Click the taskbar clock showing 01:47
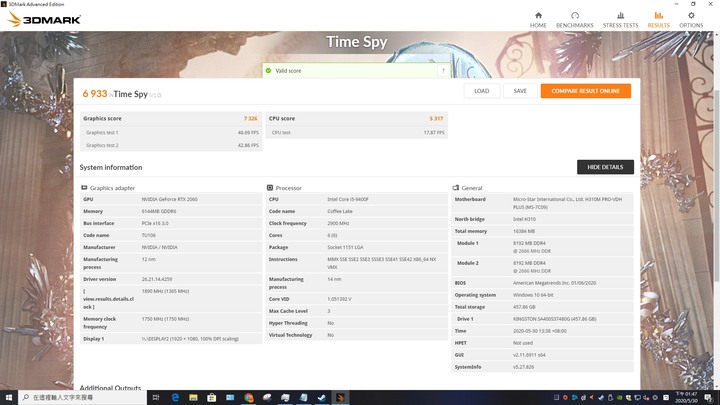This screenshot has width=720, height=405. (x=686, y=398)
